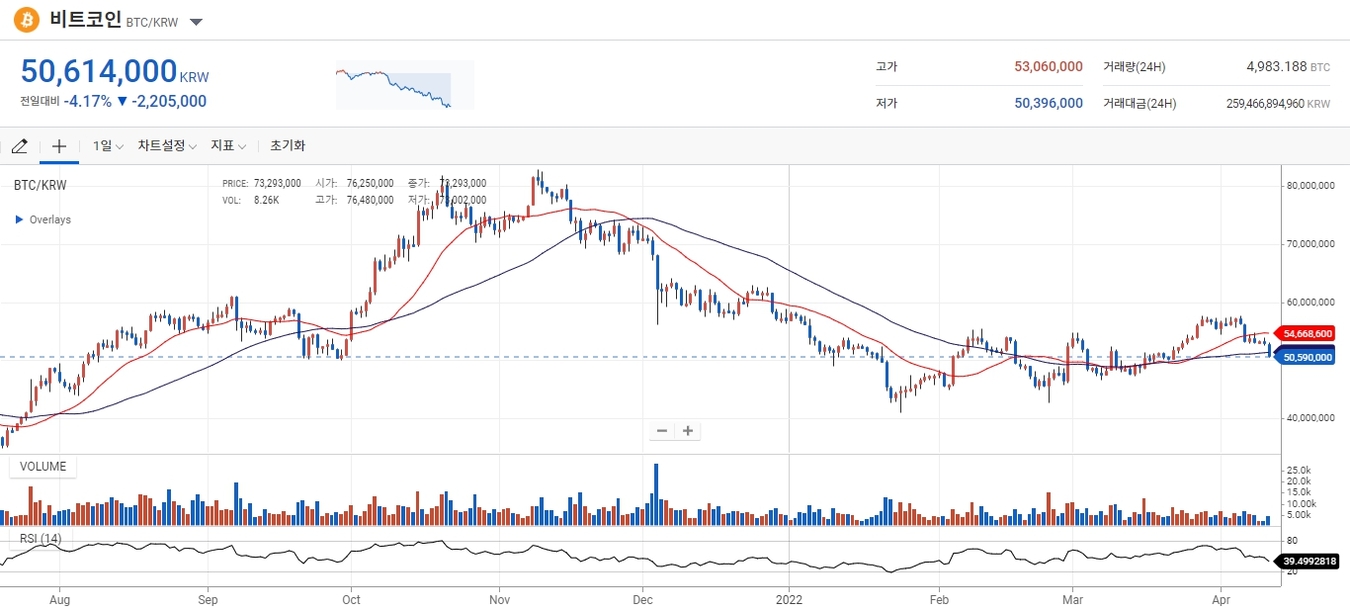Click the chevron beside 지표
This screenshot has width=1350, height=610.
click(243, 145)
